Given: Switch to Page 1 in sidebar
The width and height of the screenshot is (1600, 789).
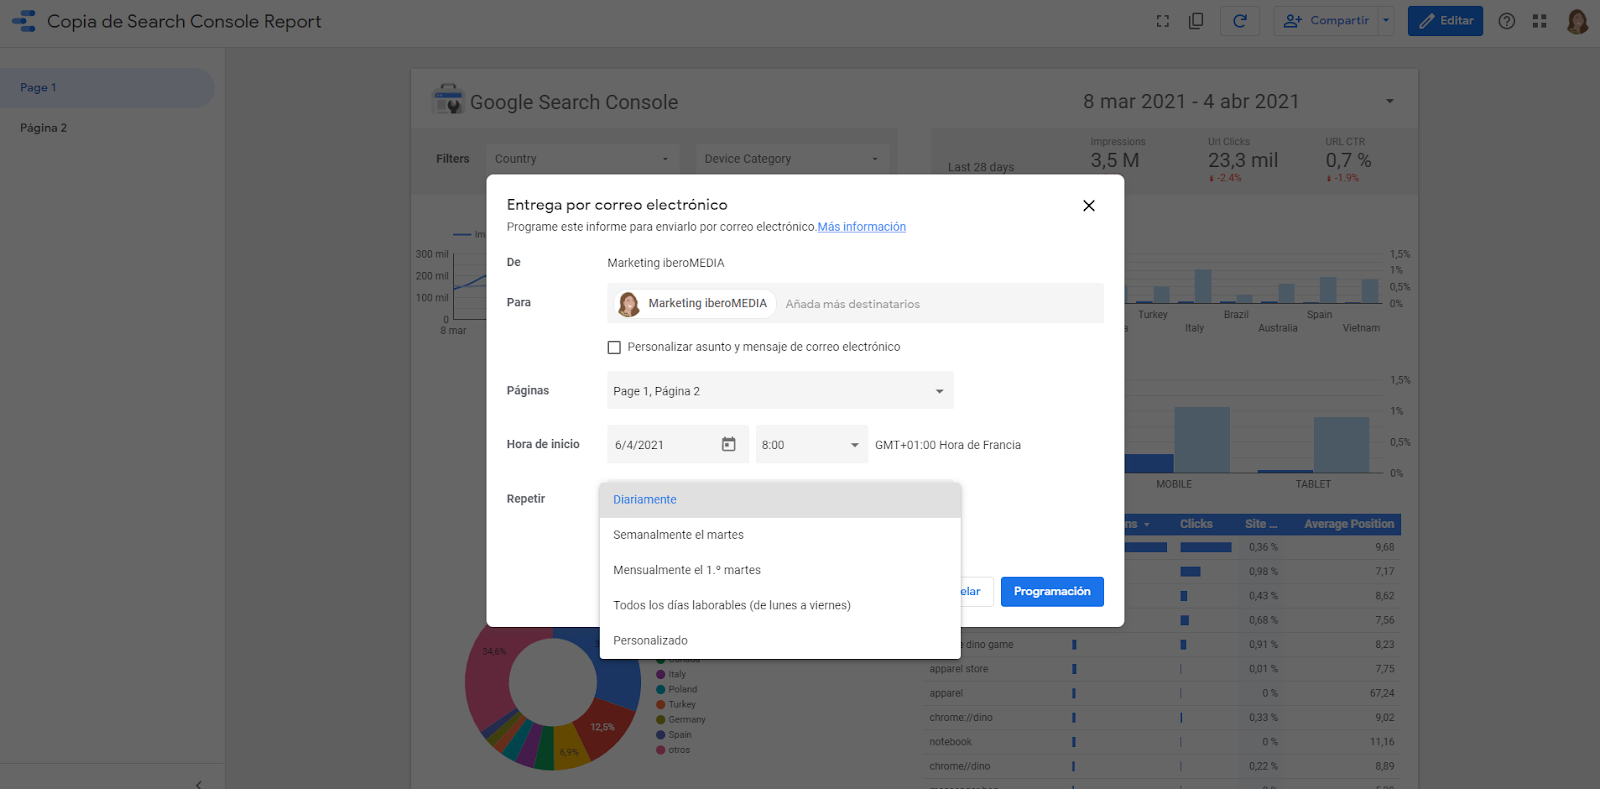Looking at the screenshot, I should click(x=107, y=88).
